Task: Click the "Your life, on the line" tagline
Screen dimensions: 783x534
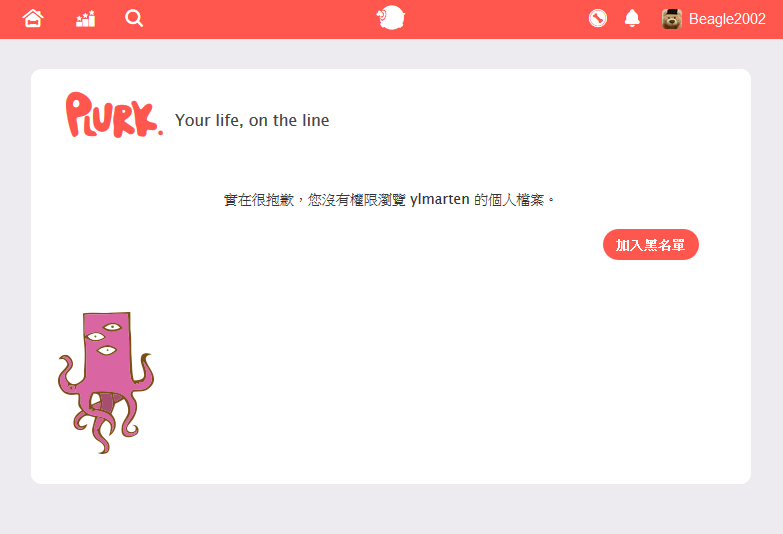Action: coord(252,120)
